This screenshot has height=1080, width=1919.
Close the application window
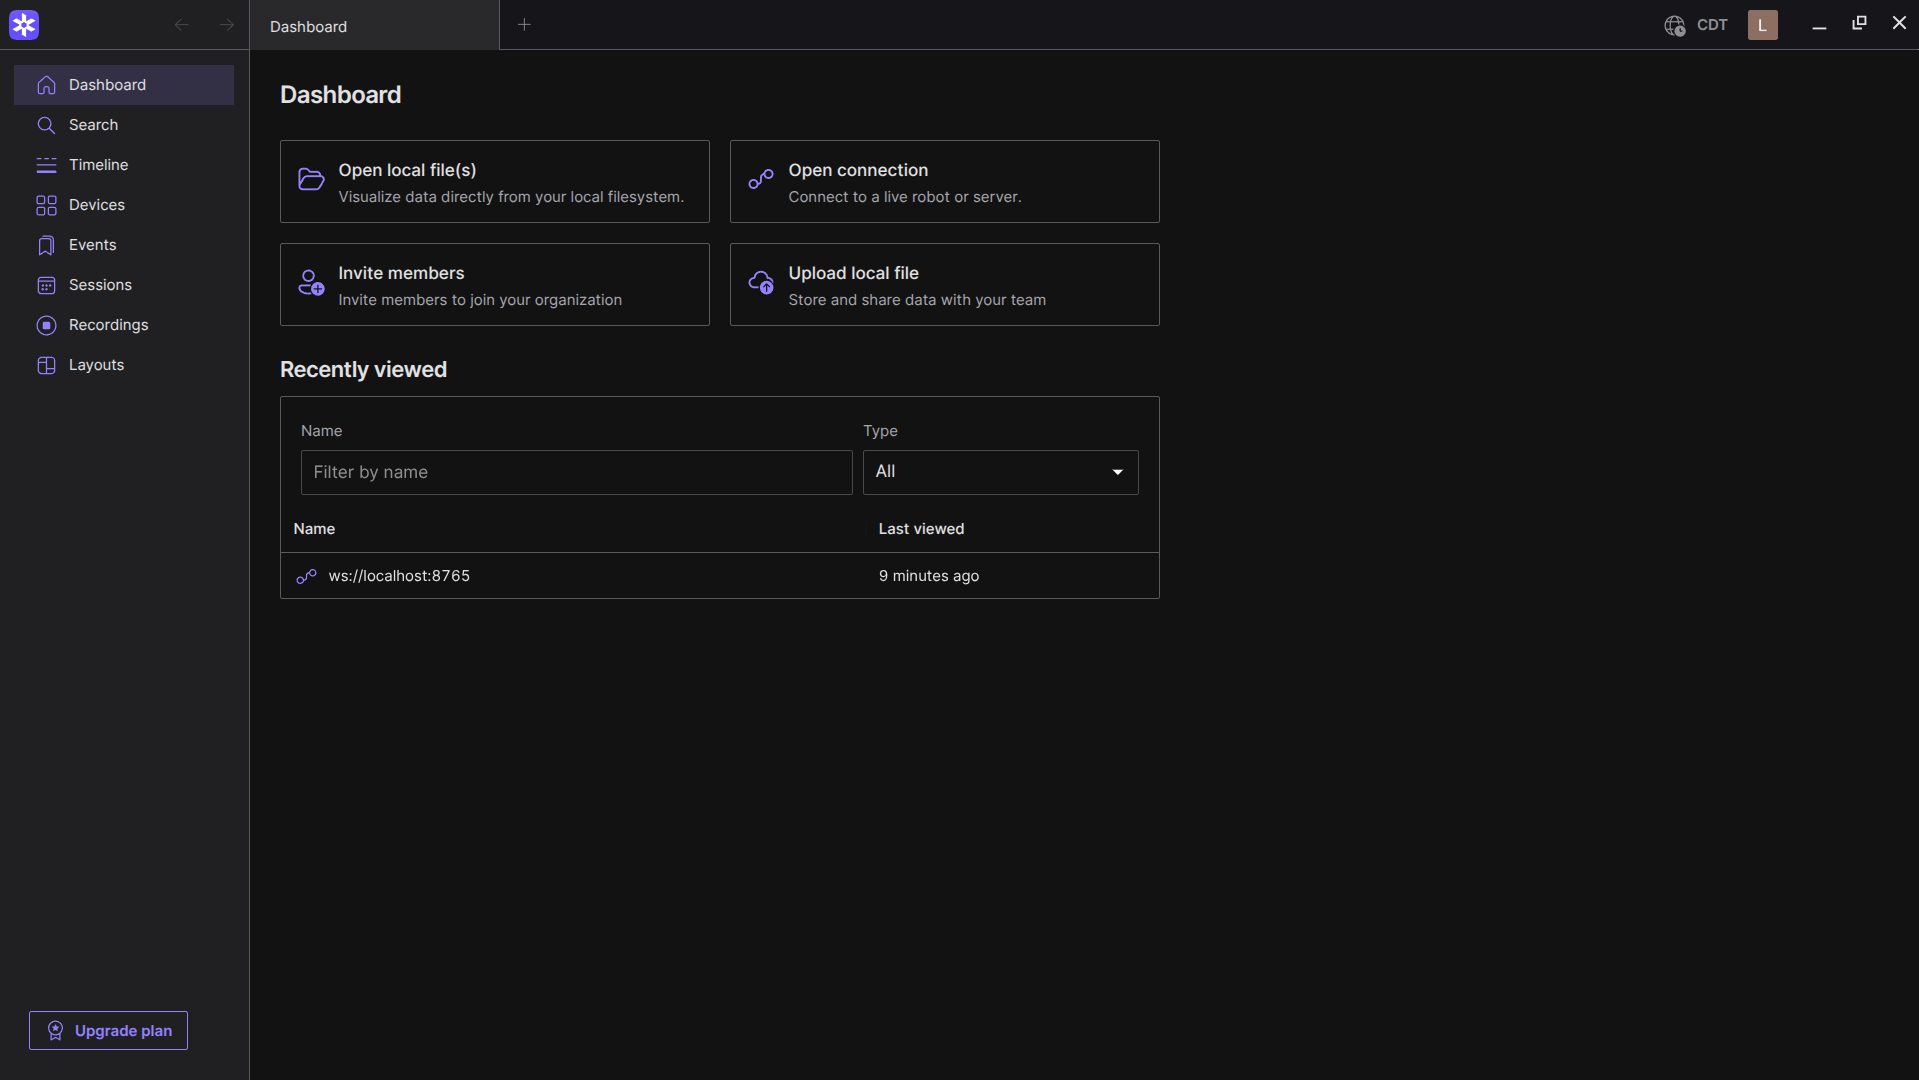click(x=1899, y=23)
